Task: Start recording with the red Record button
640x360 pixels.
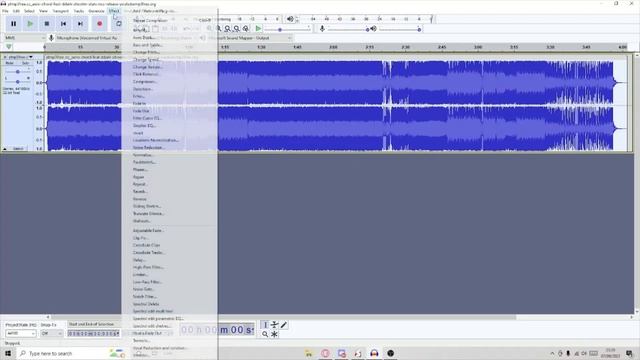Action: tap(100, 24)
